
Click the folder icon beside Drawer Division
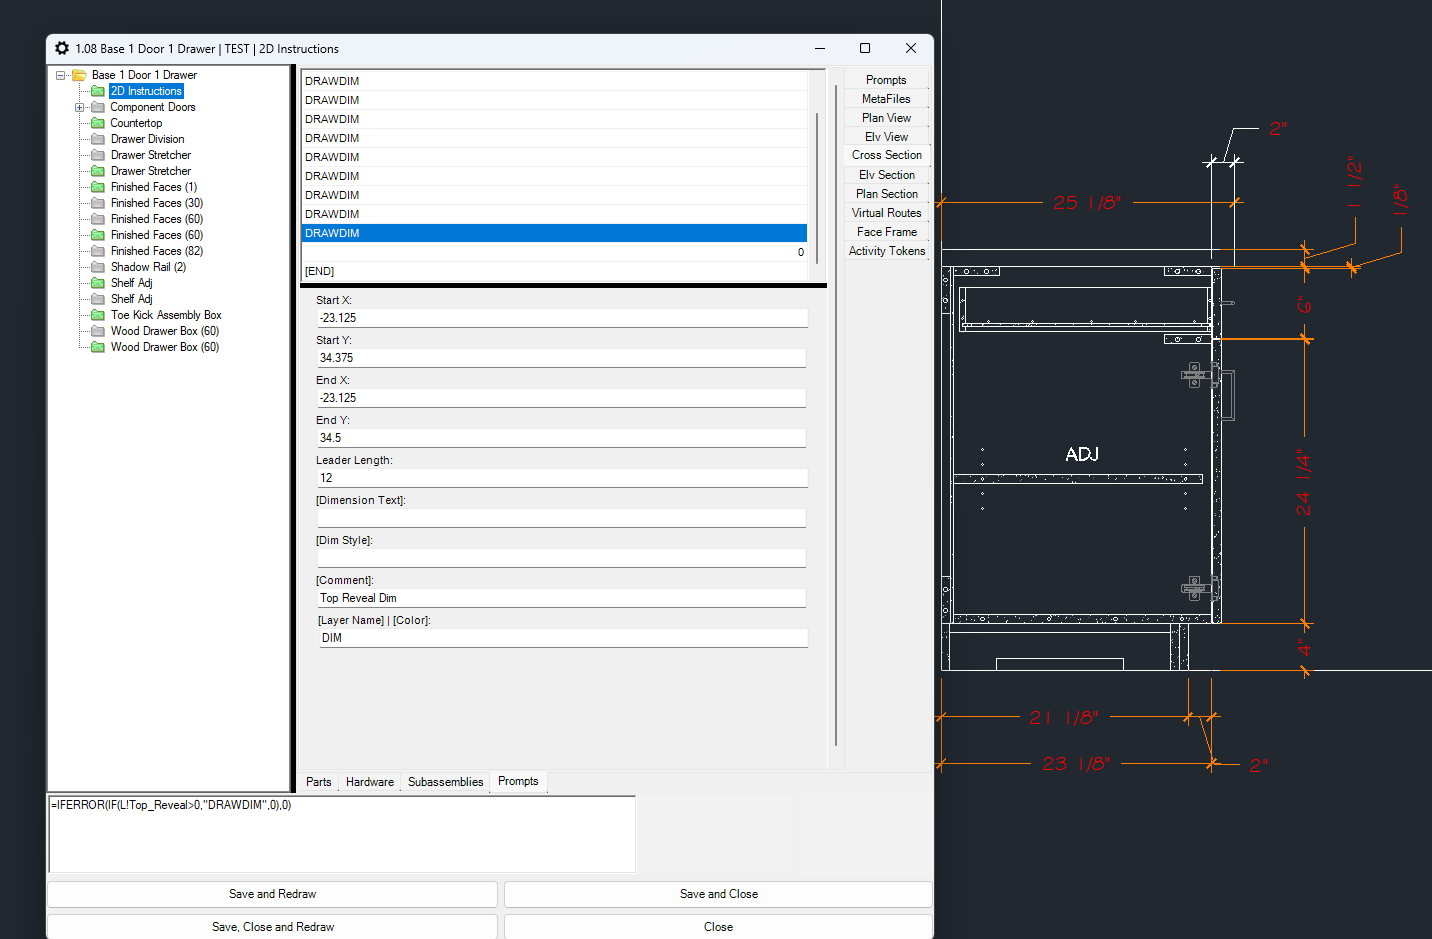tap(98, 139)
